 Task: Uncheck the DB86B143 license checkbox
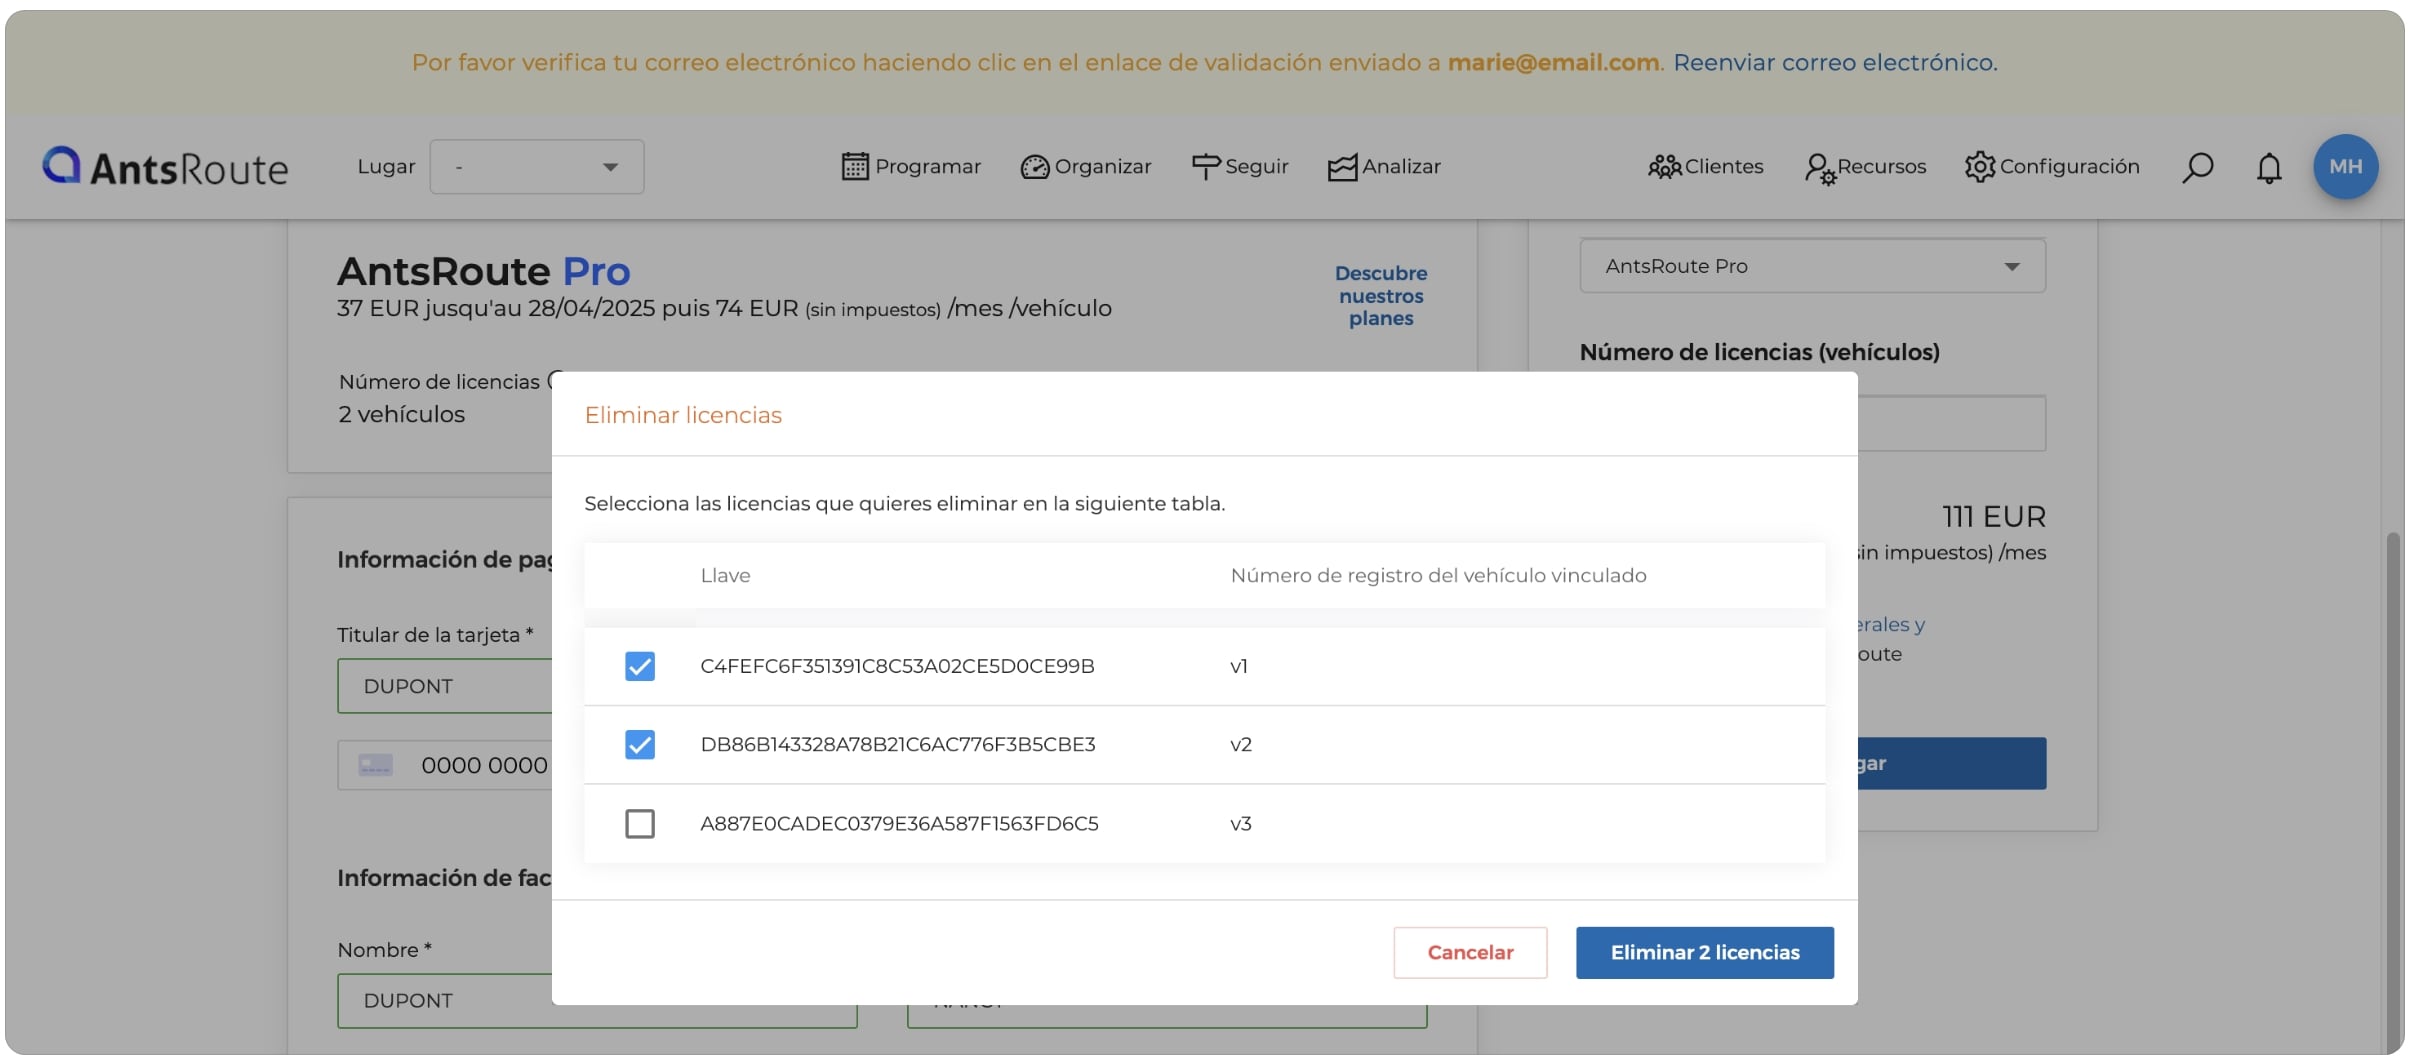[640, 745]
